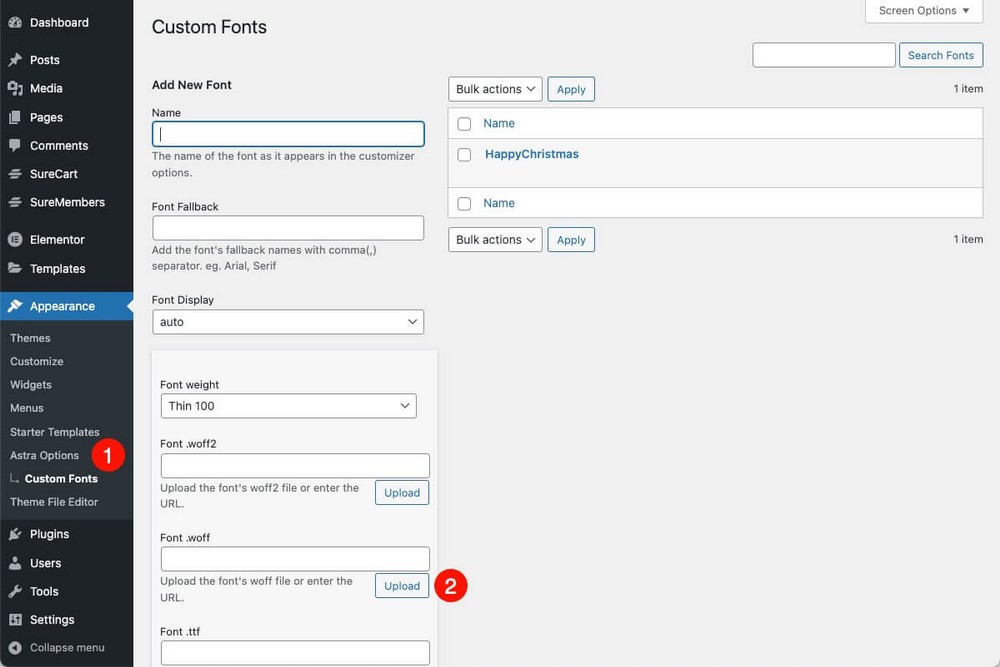Open Templates menu item
Image resolution: width=1000 pixels, height=667 pixels.
point(57,268)
